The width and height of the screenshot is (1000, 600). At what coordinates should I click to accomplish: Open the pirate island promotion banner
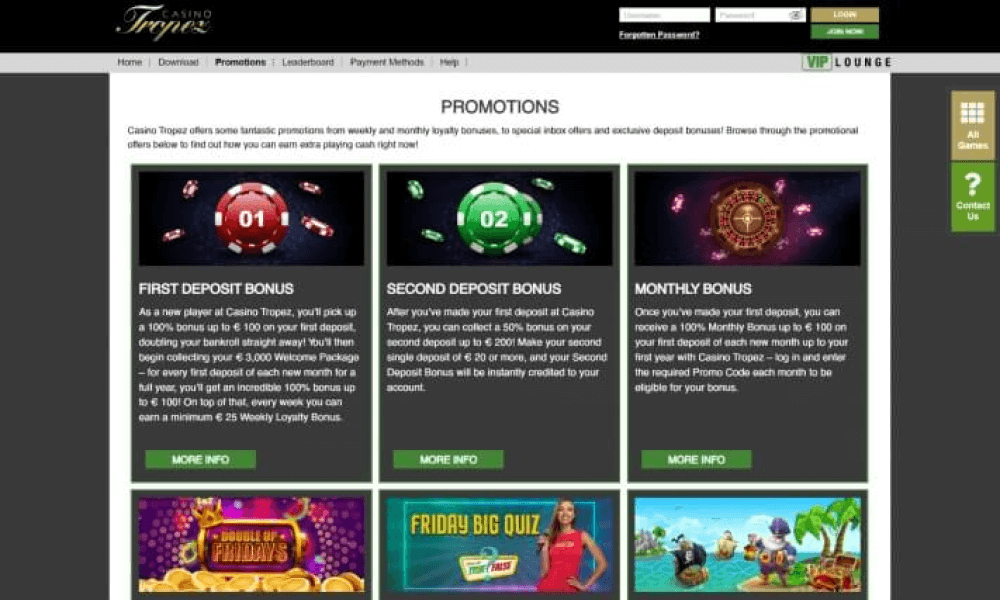point(747,545)
